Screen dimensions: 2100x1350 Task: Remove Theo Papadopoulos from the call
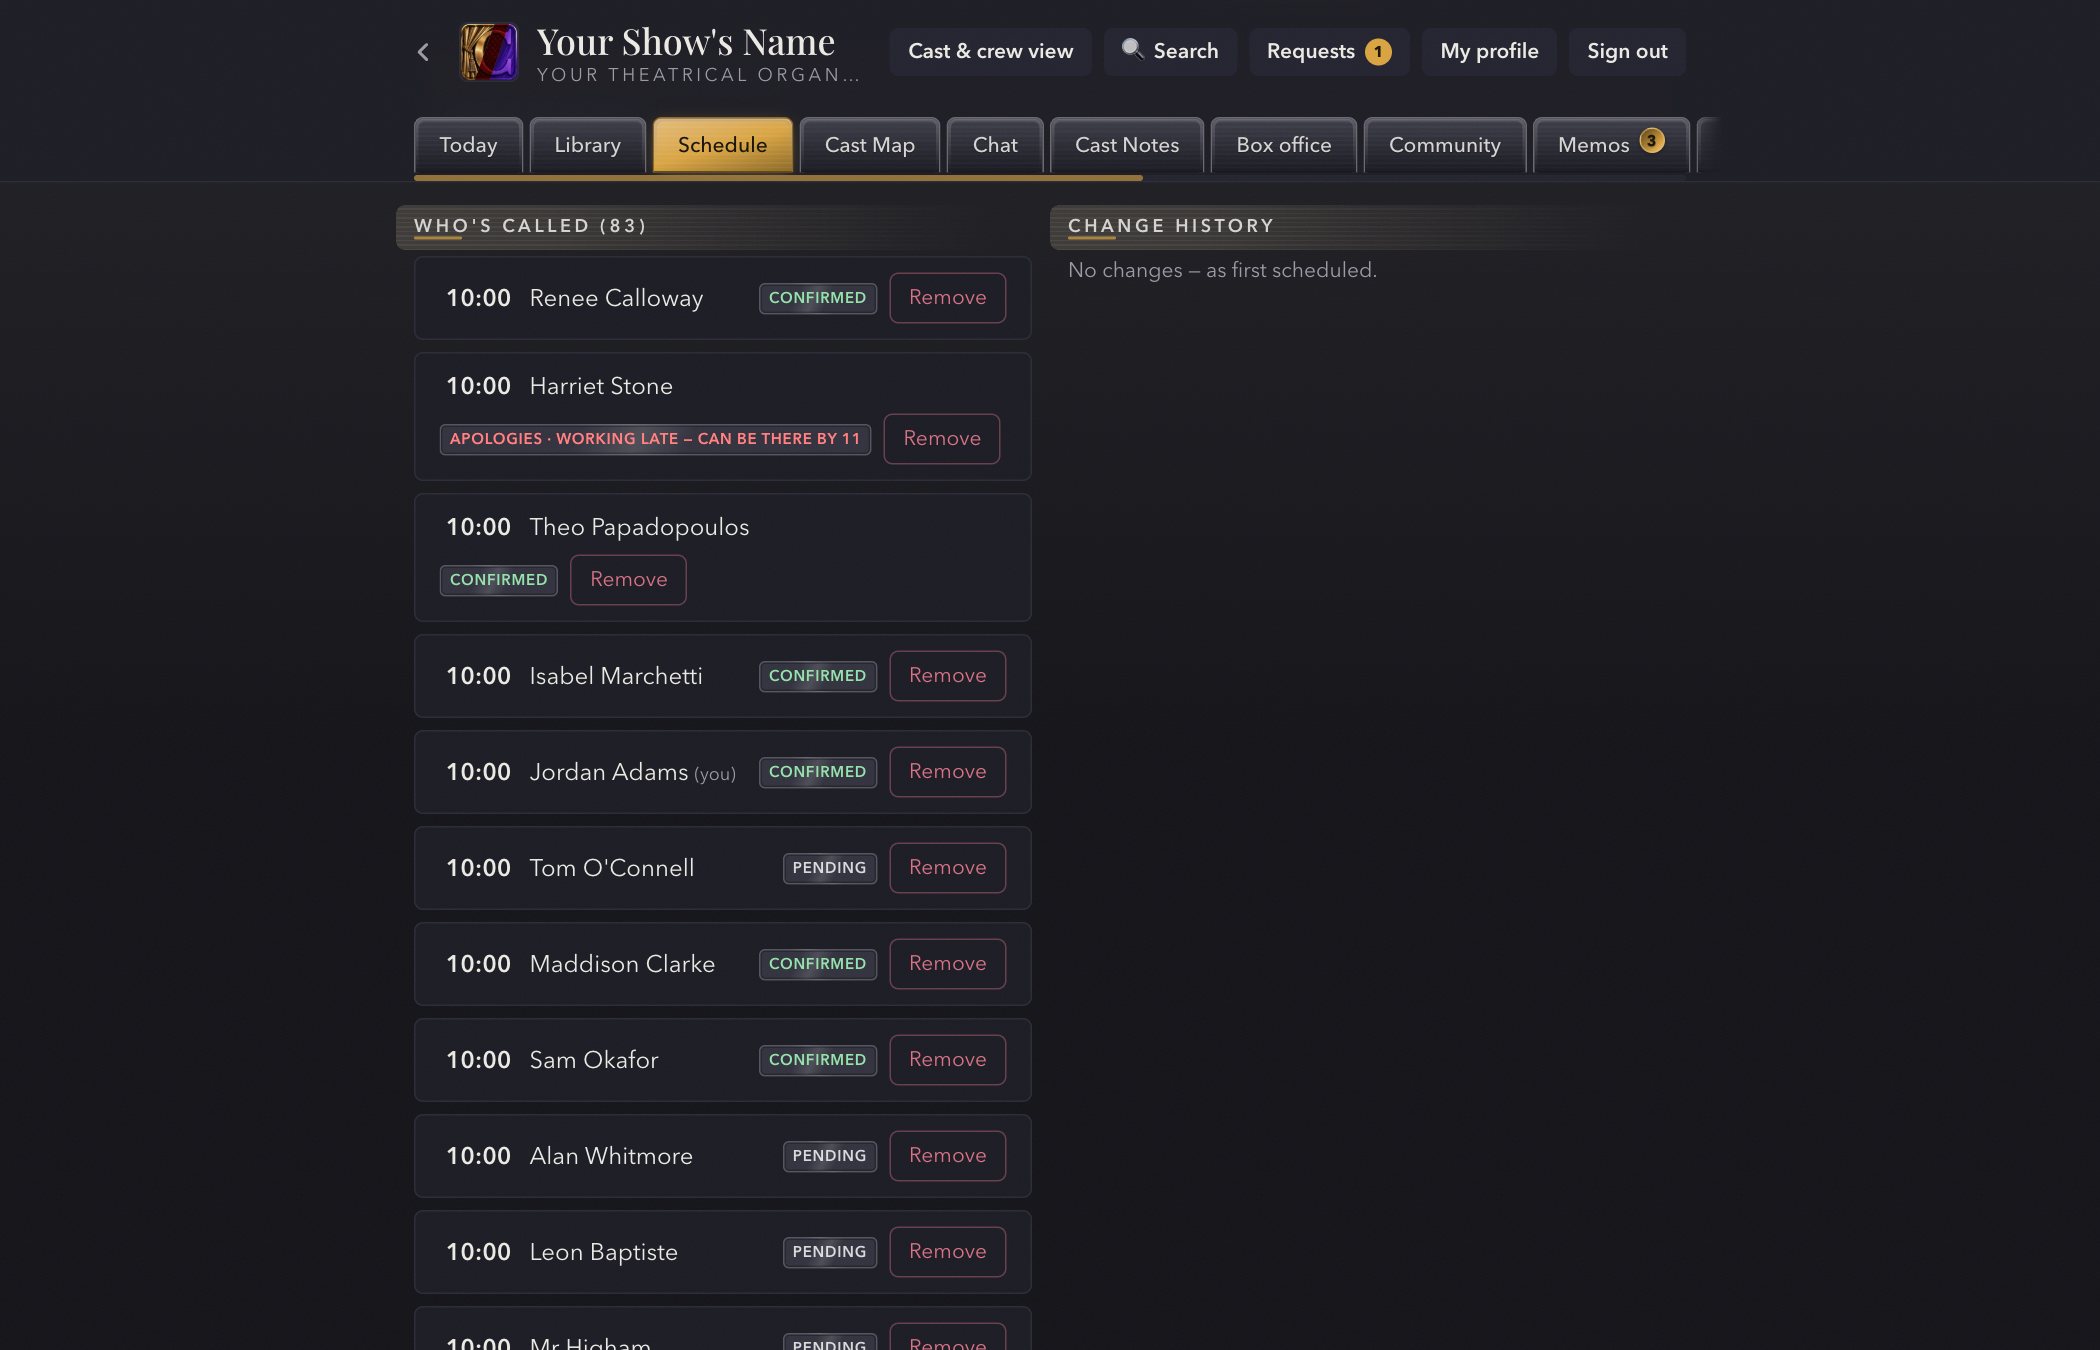(628, 580)
